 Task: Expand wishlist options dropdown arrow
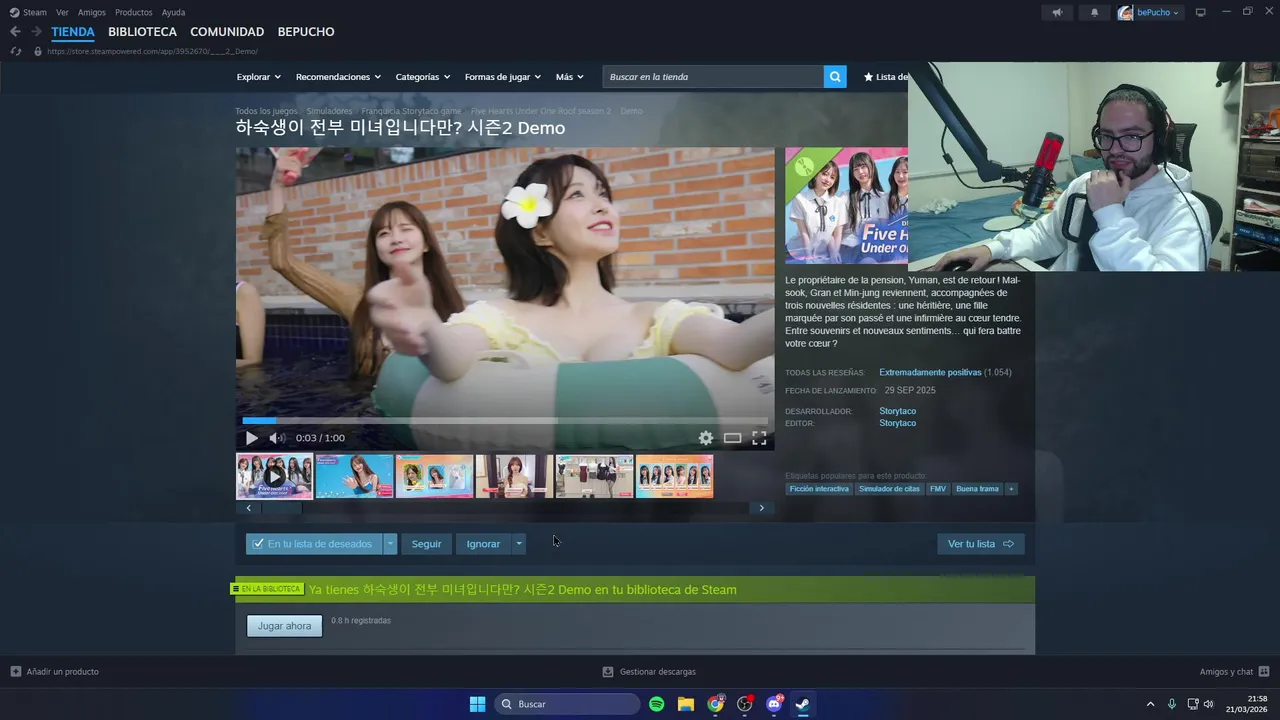pyautogui.click(x=391, y=544)
